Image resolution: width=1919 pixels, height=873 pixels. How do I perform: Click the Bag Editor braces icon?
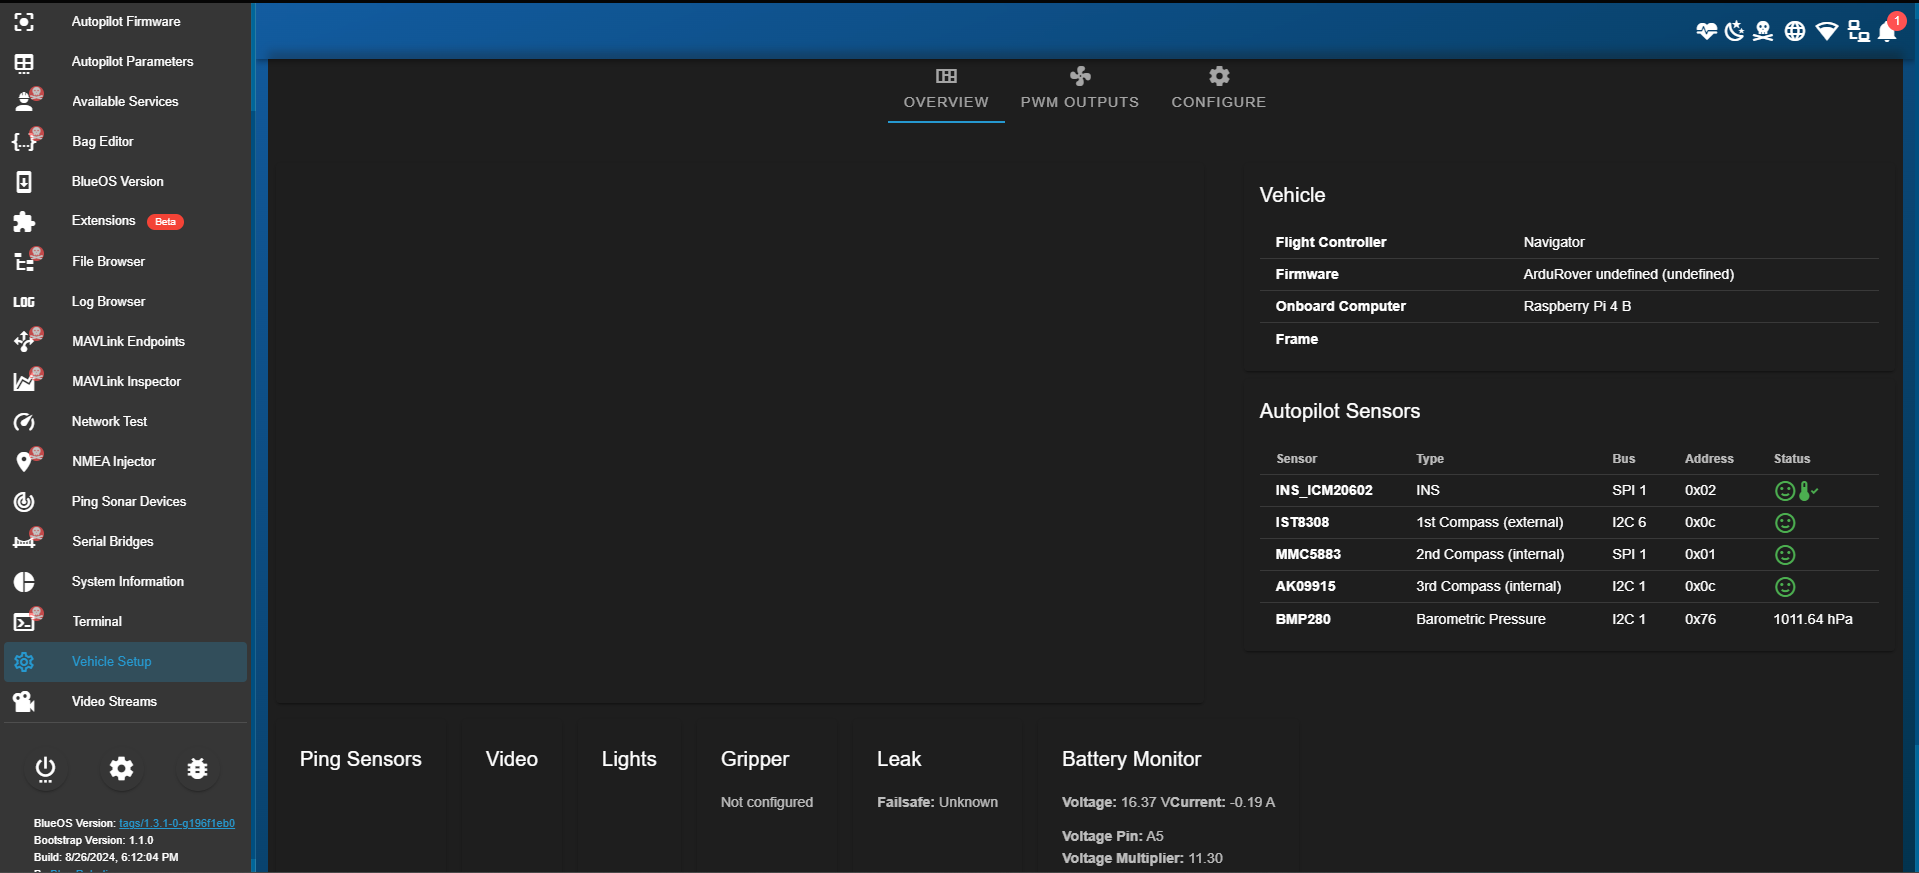tap(26, 140)
